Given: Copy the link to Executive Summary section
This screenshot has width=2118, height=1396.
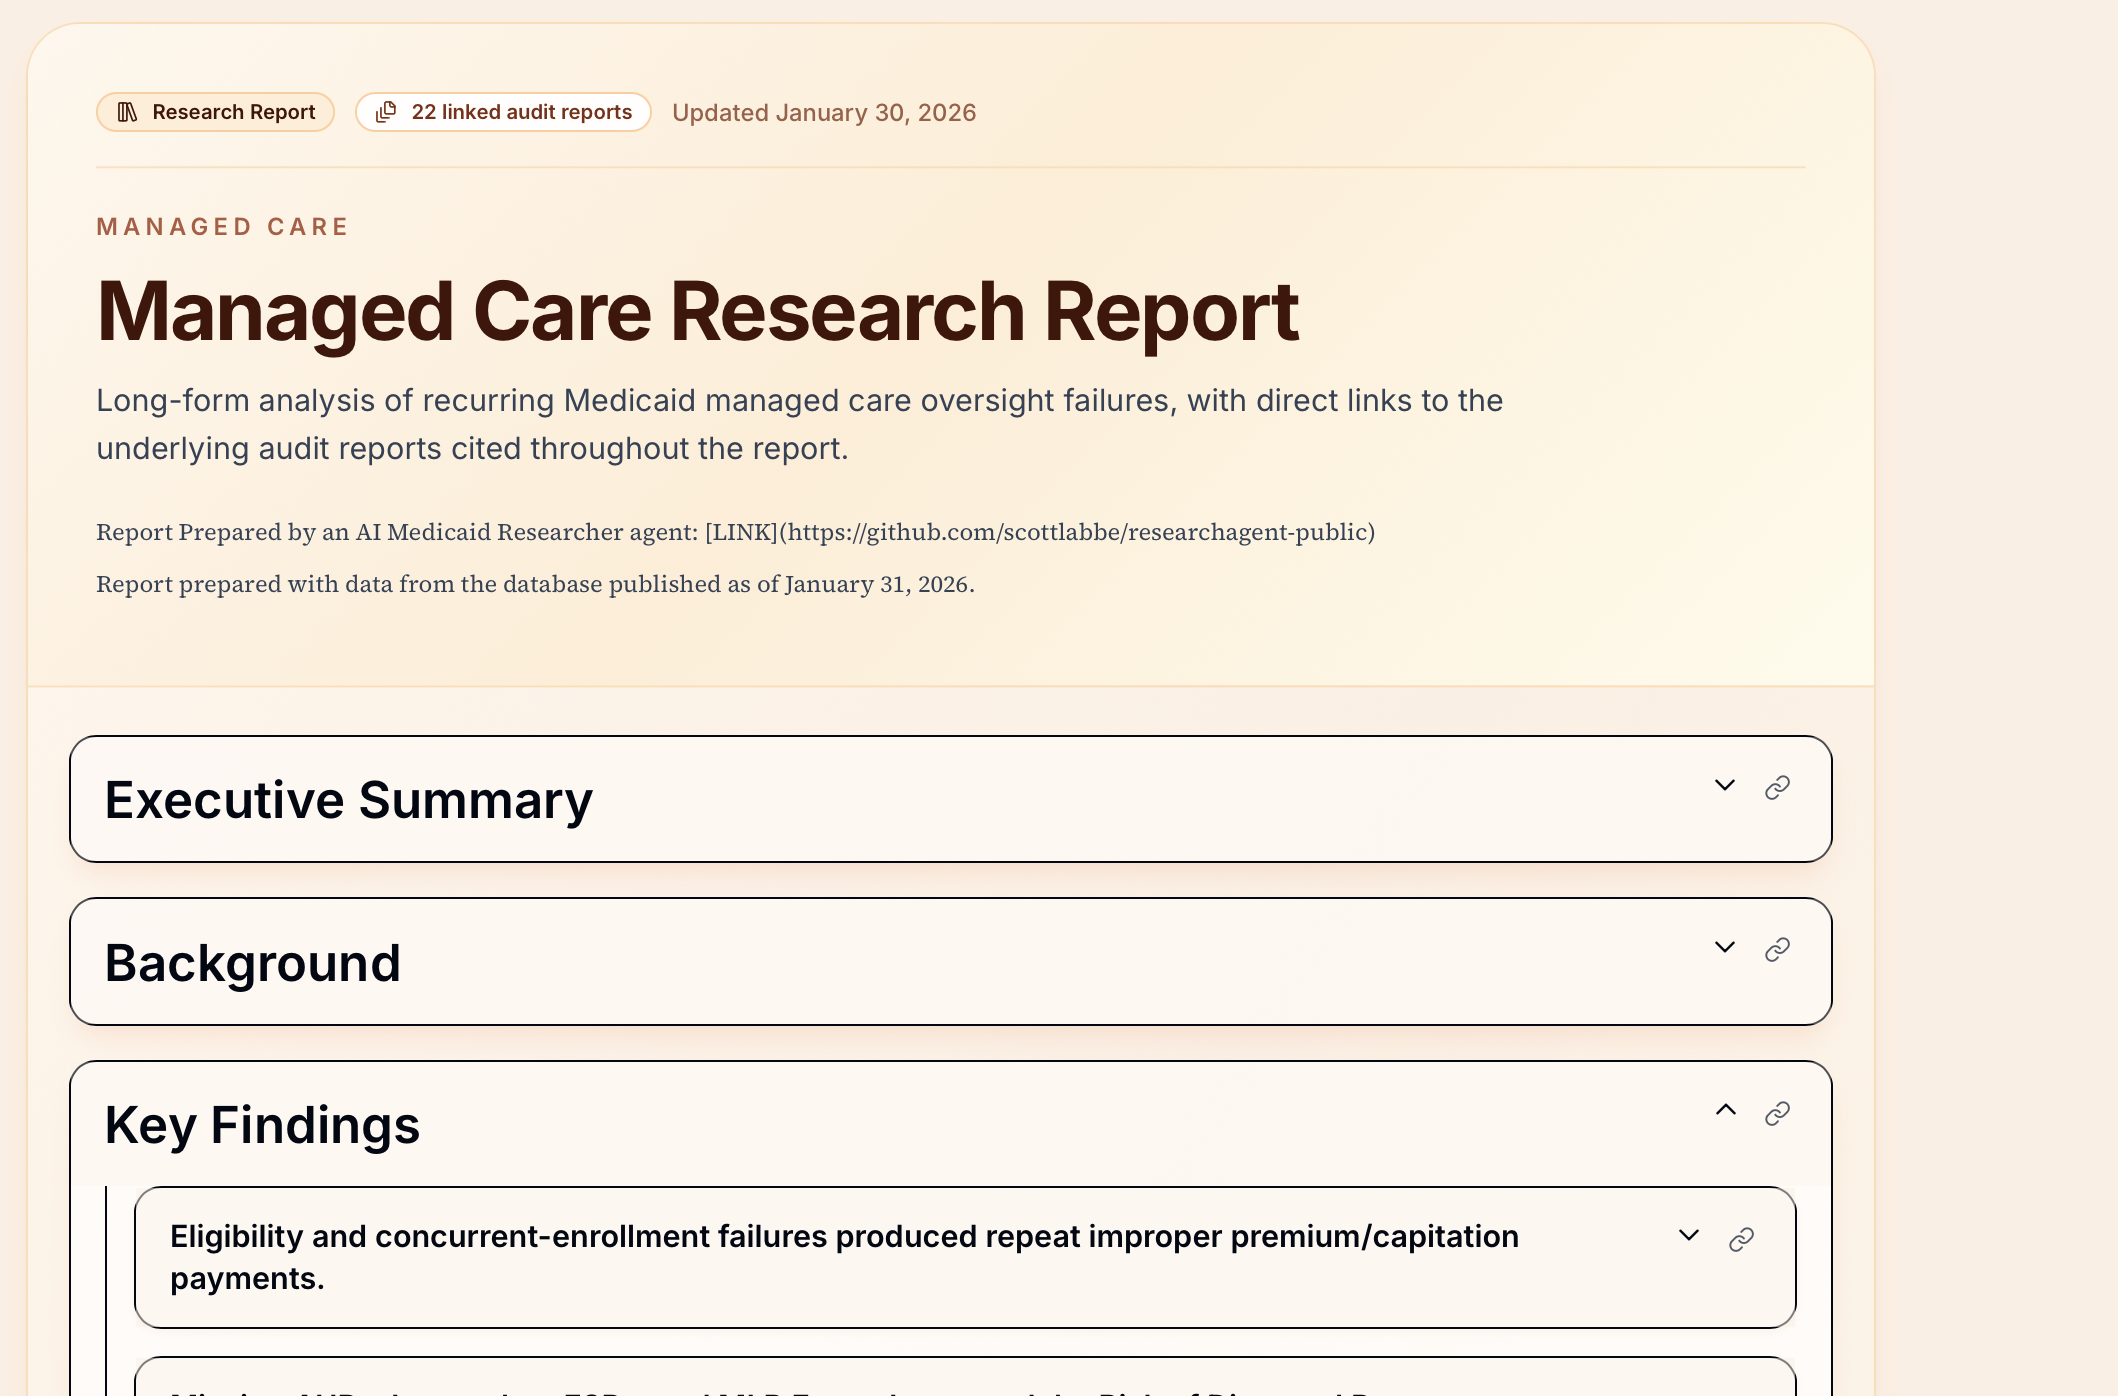Looking at the screenshot, I should pyautogui.click(x=1775, y=788).
